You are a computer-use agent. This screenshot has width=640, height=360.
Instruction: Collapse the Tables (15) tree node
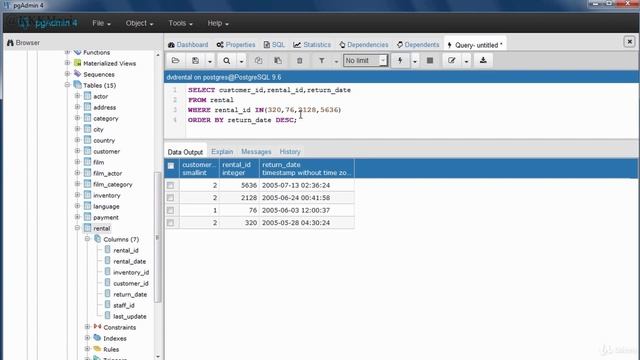pos(67,85)
